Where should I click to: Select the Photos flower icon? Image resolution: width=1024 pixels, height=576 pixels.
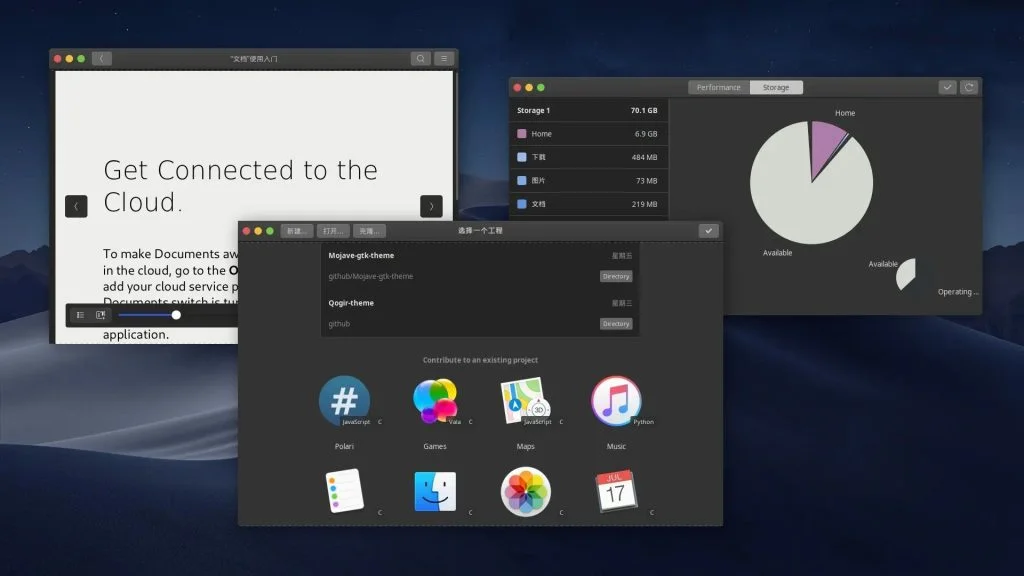click(526, 491)
